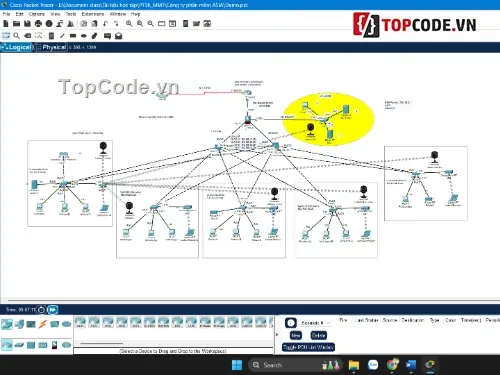
Task: Open the Window menu
Action: (118, 14)
